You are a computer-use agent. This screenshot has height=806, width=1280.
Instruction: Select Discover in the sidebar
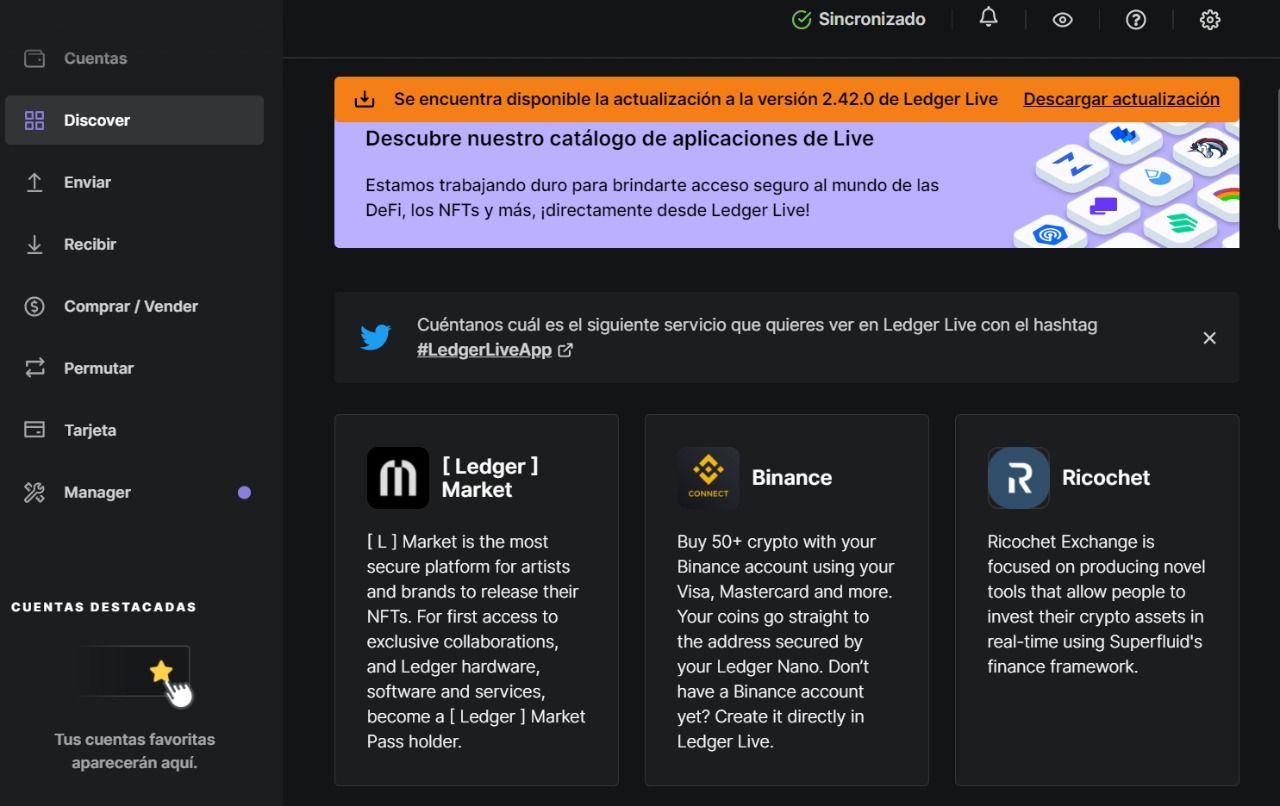(134, 120)
